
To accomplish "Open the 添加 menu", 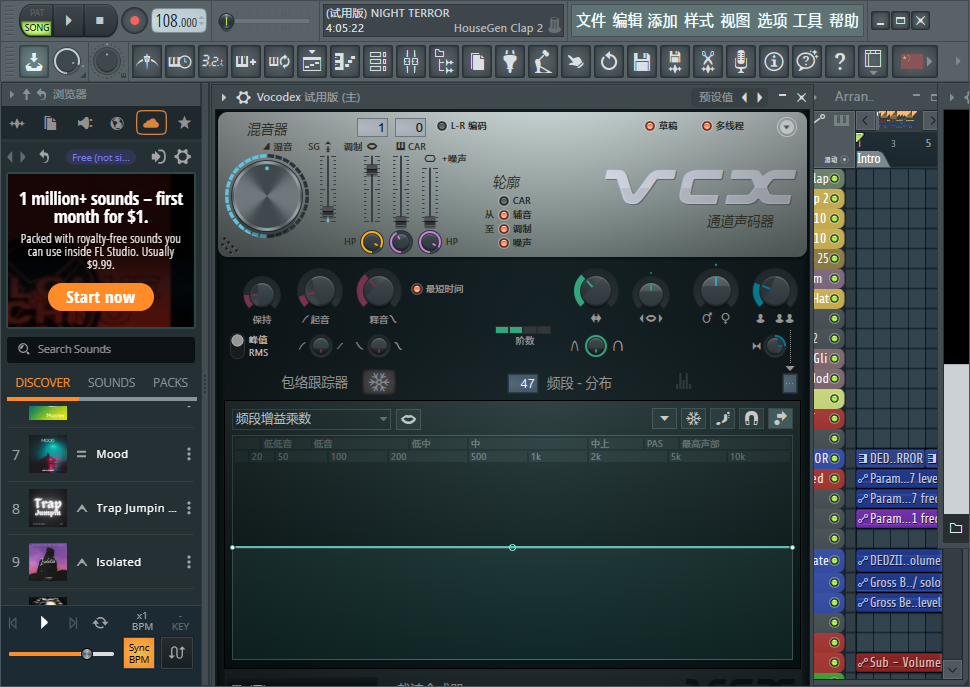I will [x=663, y=21].
